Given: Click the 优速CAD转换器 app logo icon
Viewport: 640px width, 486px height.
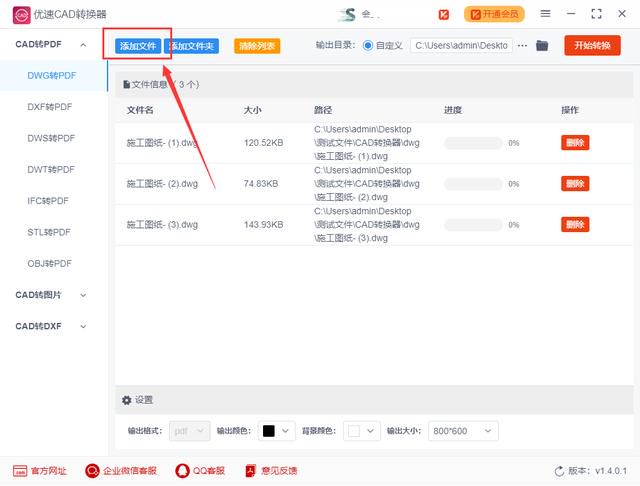Looking at the screenshot, I should 21,15.
